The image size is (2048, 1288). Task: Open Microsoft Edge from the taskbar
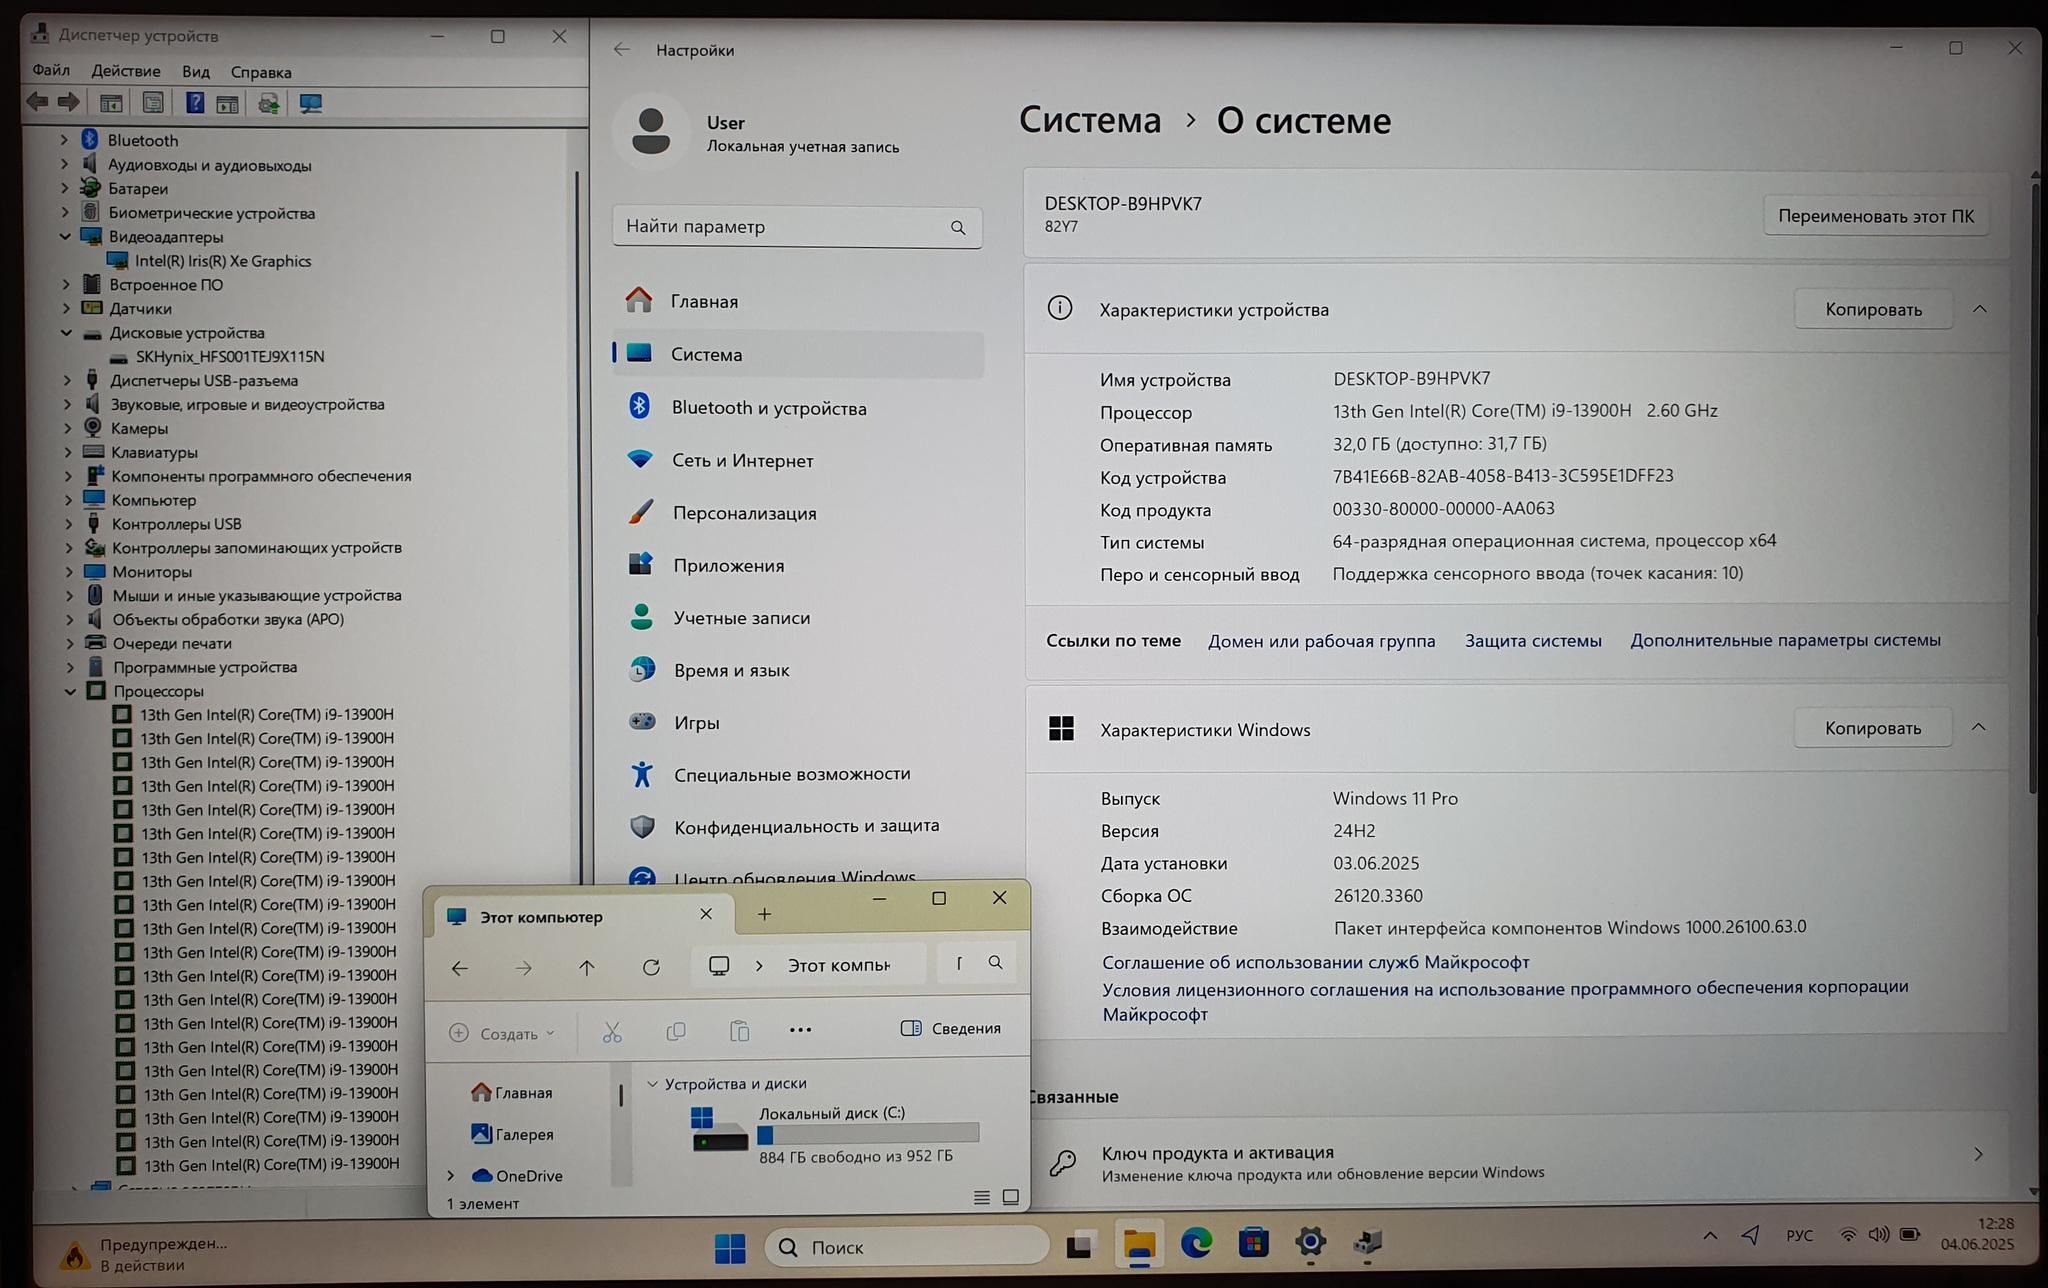pos(1196,1244)
